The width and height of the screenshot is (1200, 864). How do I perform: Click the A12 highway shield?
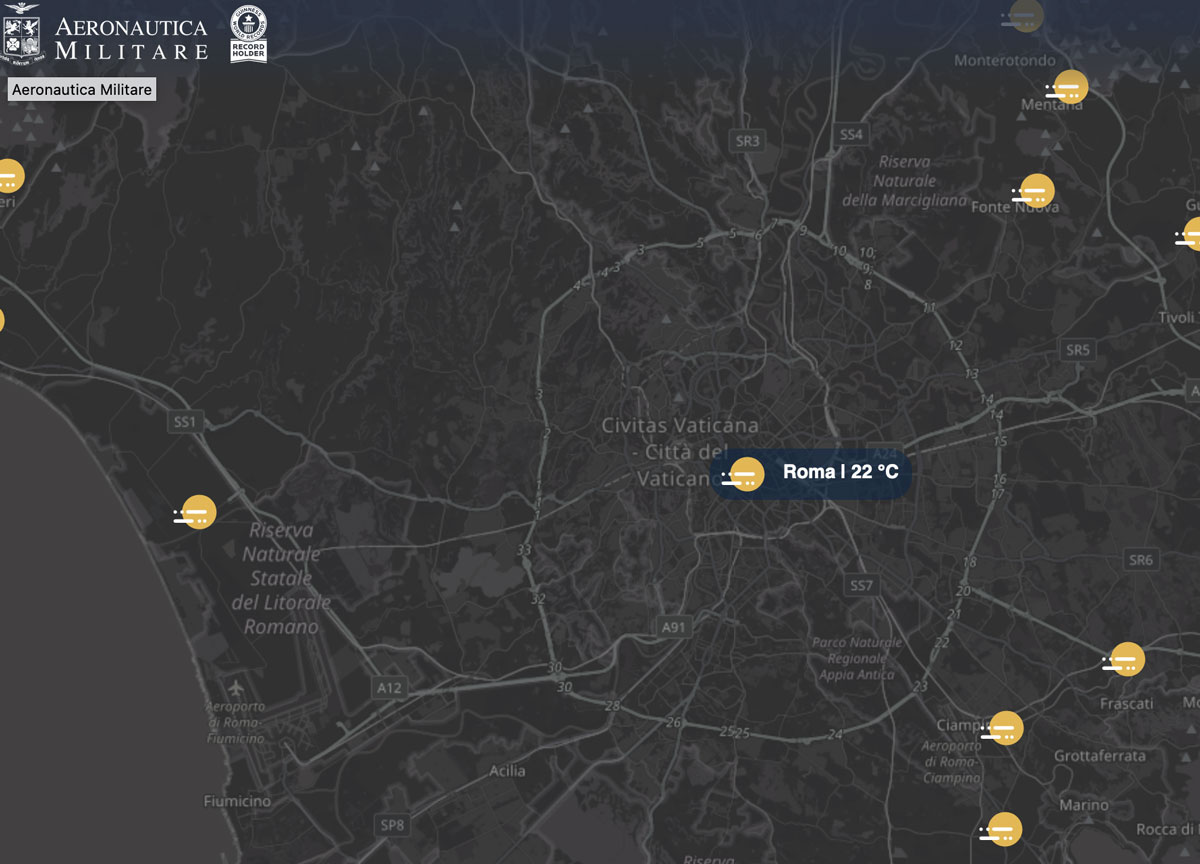click(389, 687)
